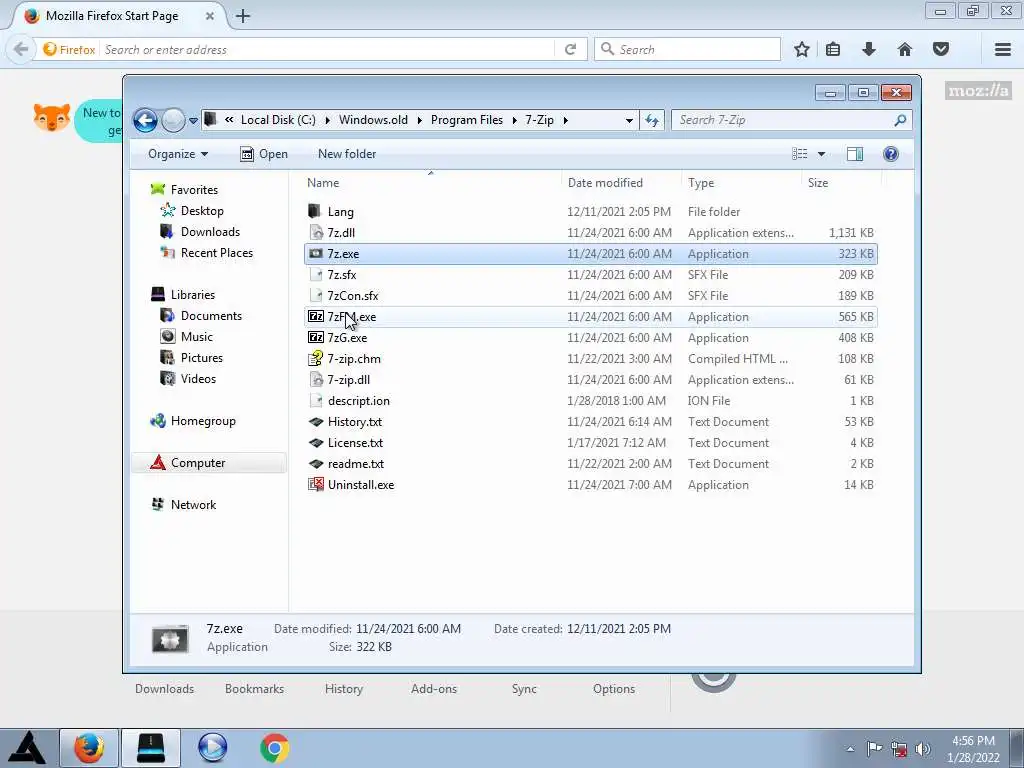
Task: Select the License.txt file icon
Action: (x=316, y=443)
